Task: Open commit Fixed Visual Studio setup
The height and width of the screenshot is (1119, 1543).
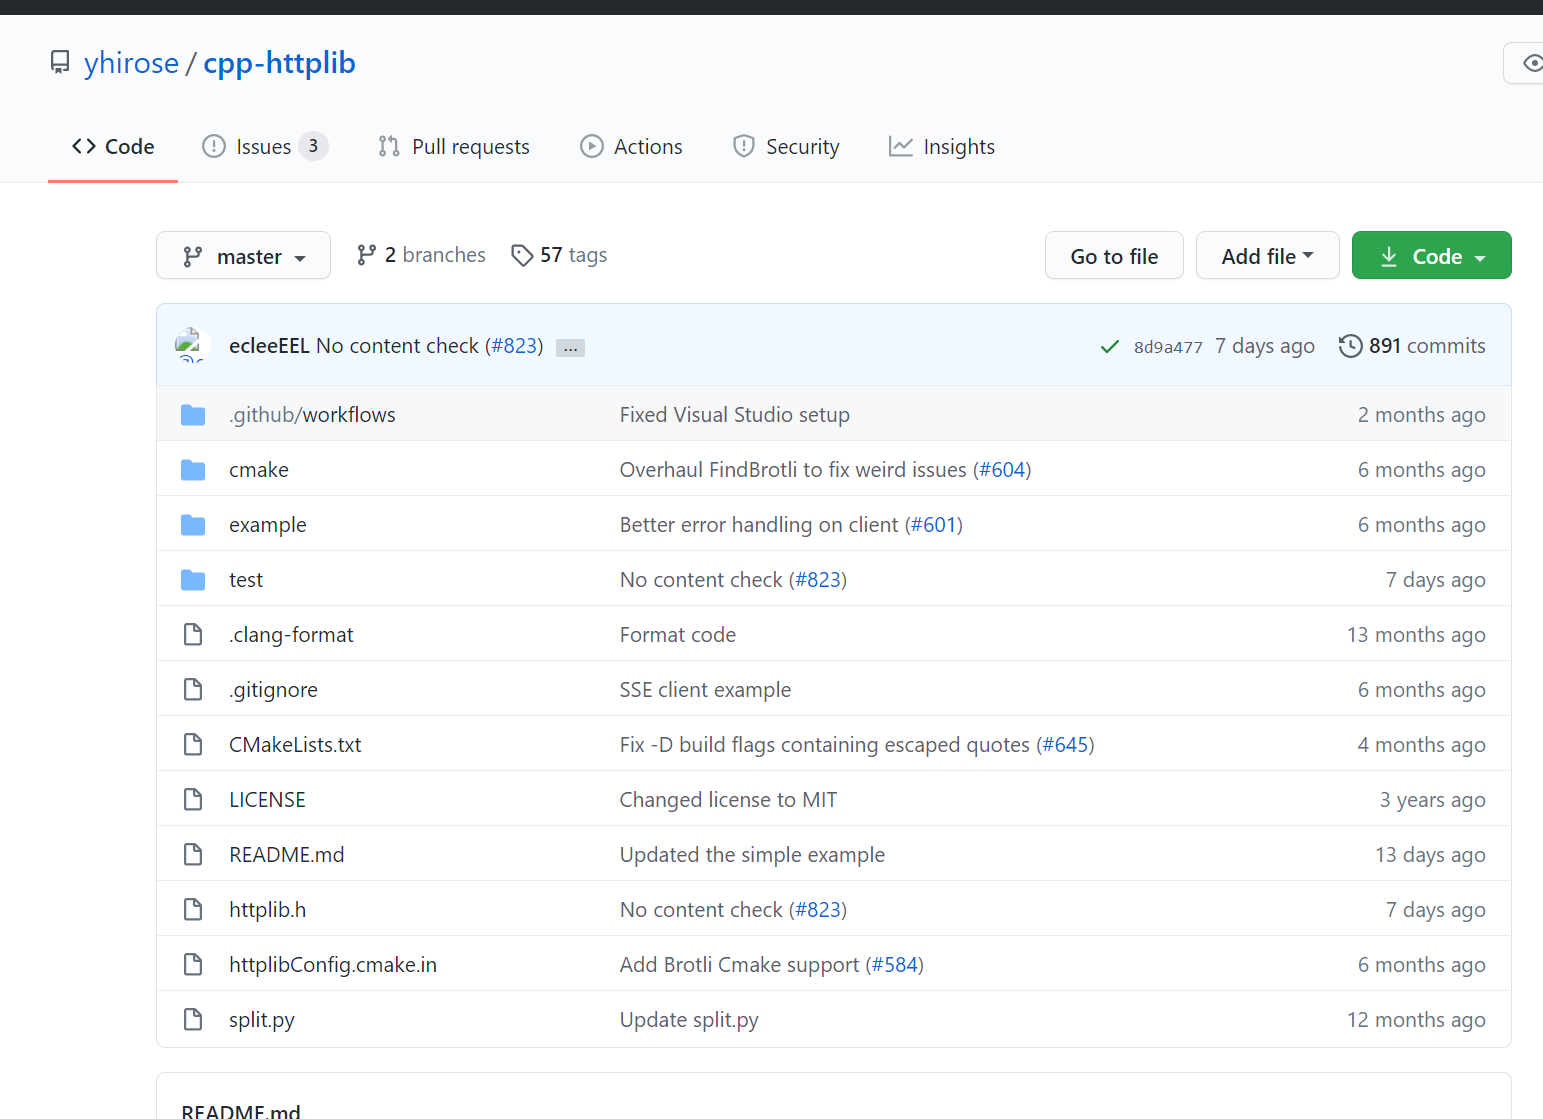Action: pyautogui.click(x=735, y=415)
